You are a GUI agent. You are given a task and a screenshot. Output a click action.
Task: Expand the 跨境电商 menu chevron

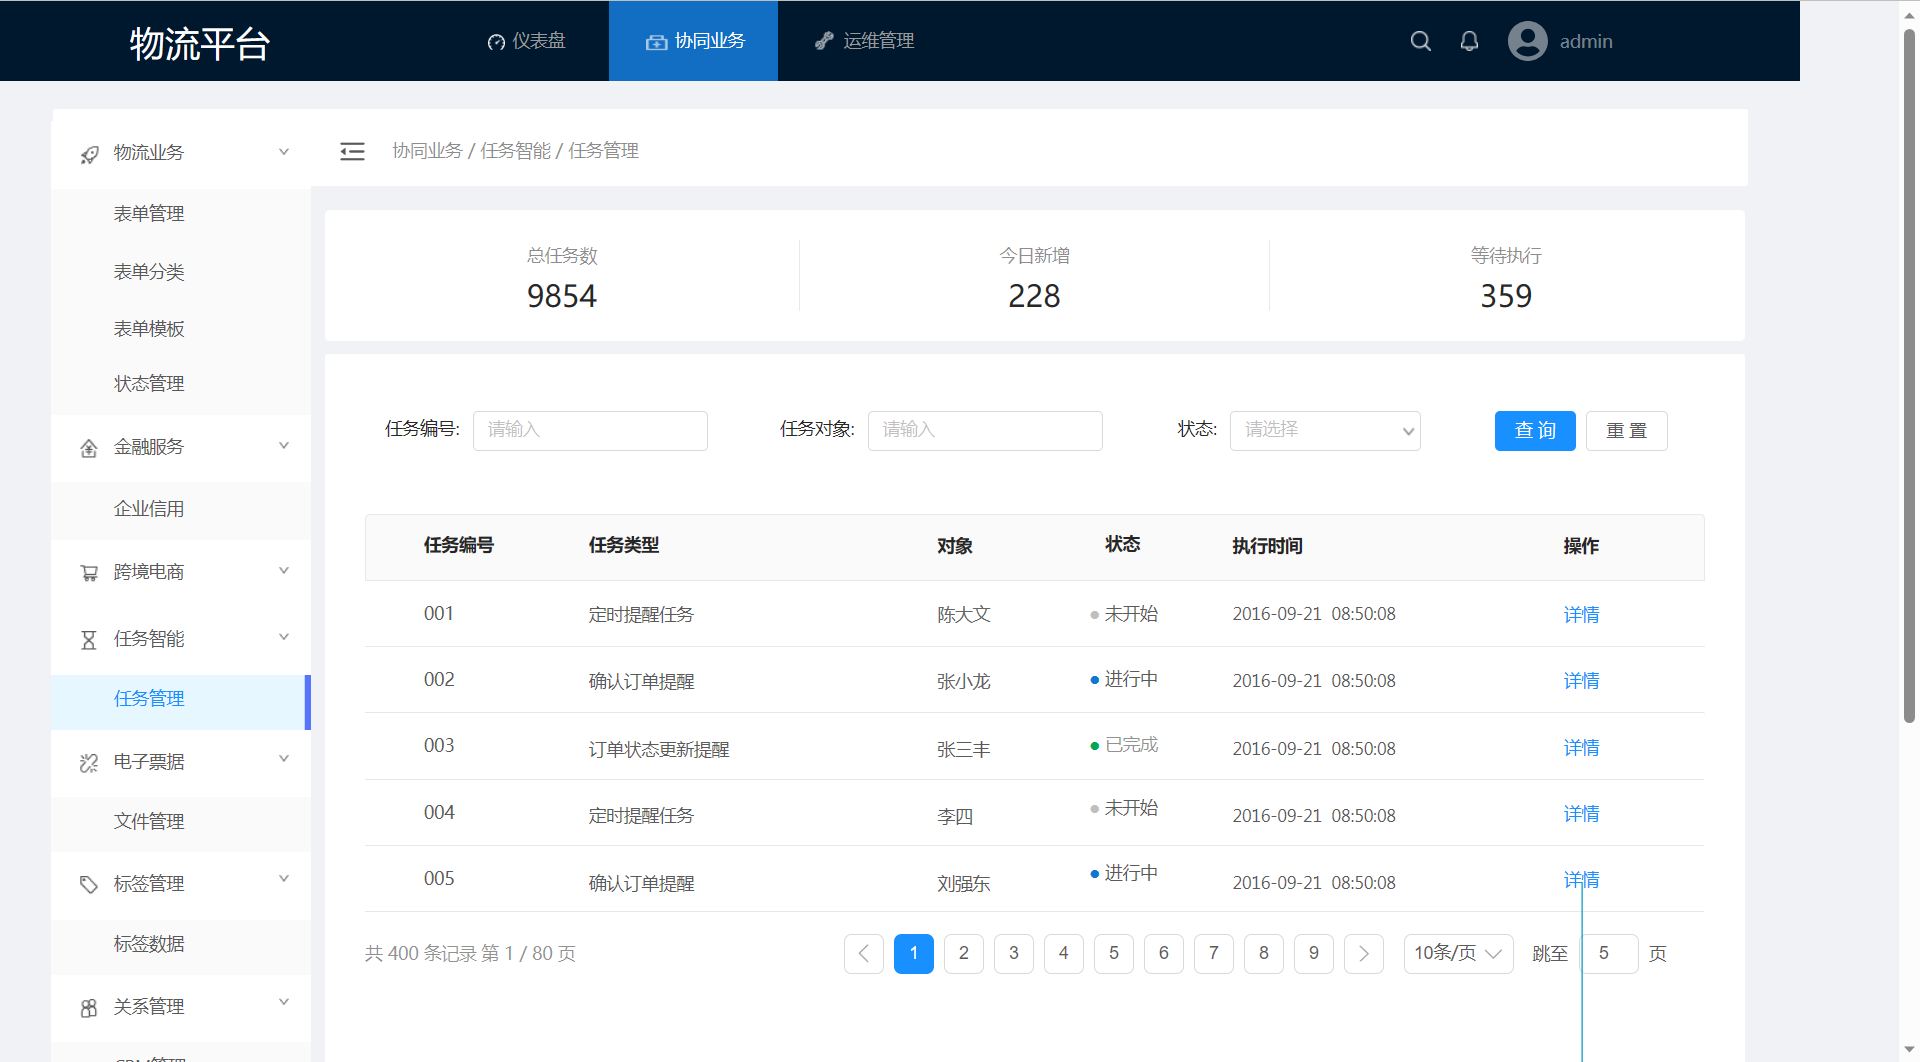(284, 571)
